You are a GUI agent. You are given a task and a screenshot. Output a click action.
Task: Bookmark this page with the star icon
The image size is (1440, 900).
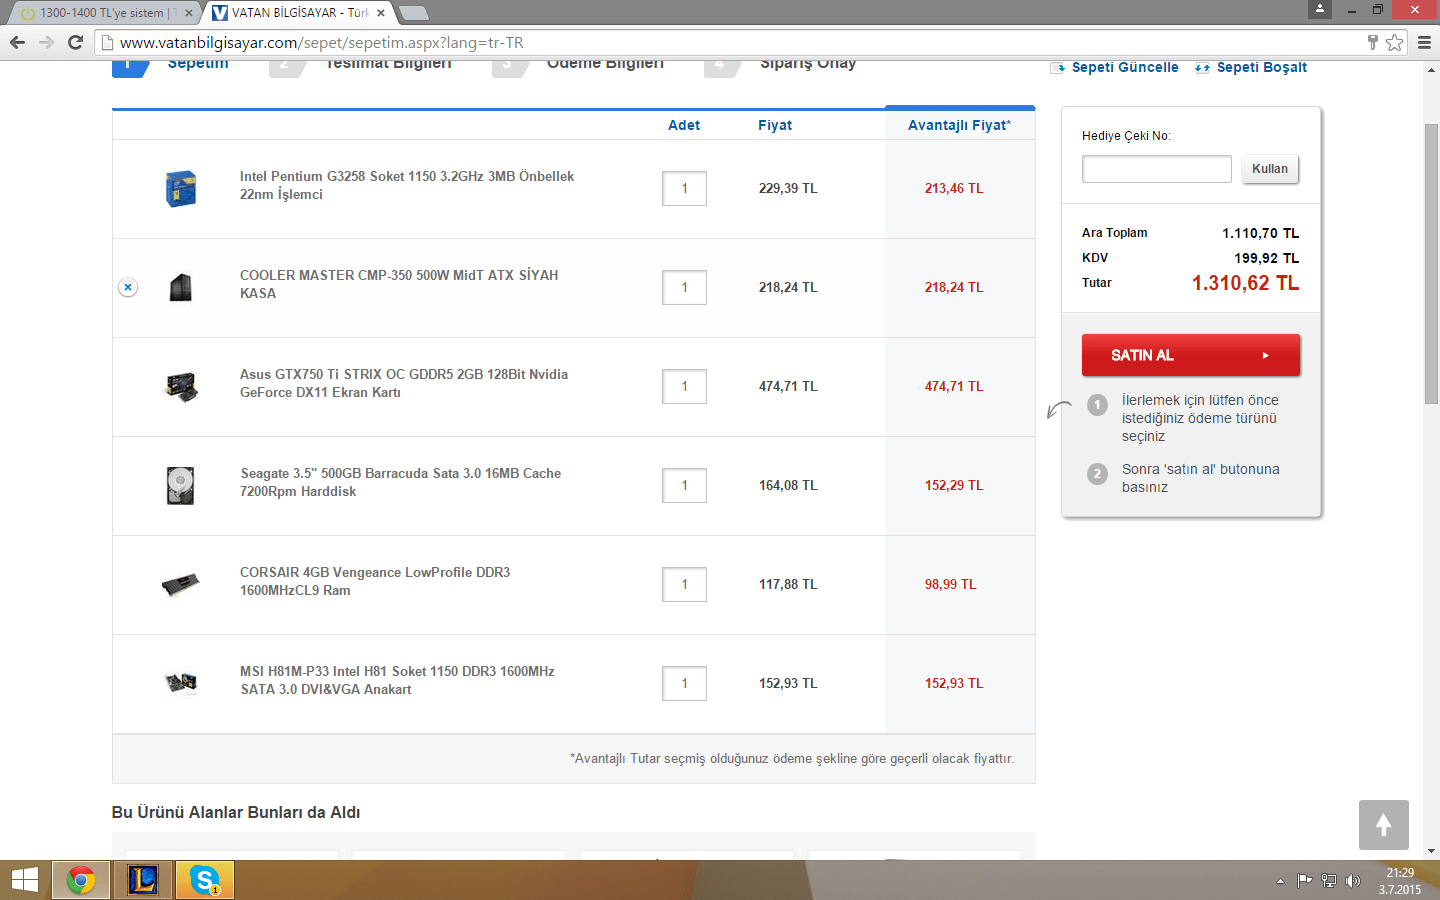click(1394, 42)
